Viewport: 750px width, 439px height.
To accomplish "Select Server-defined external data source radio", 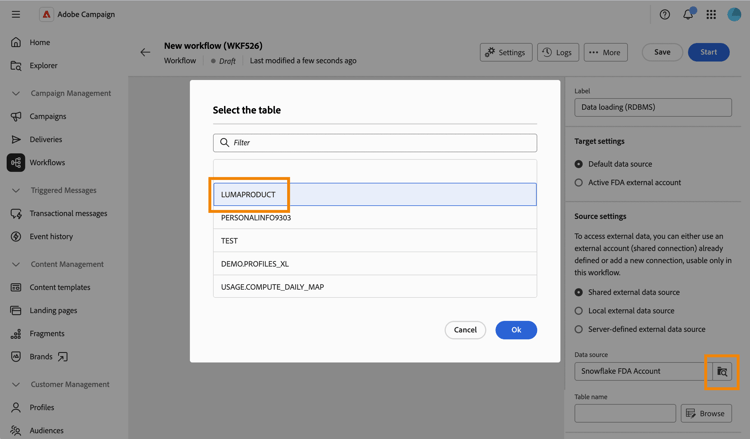I will (578, 329).
